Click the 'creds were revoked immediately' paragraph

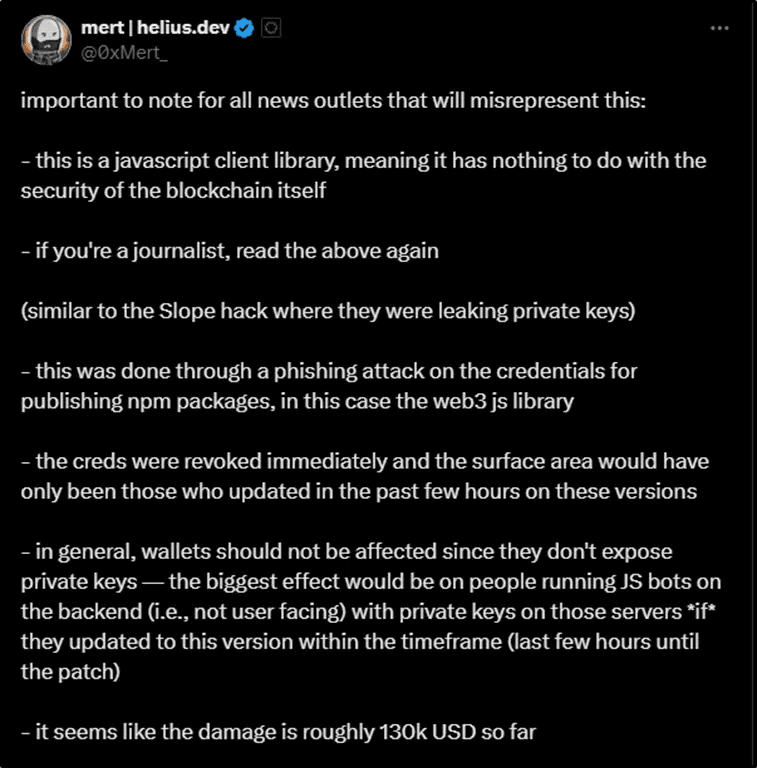coord(365,476)
